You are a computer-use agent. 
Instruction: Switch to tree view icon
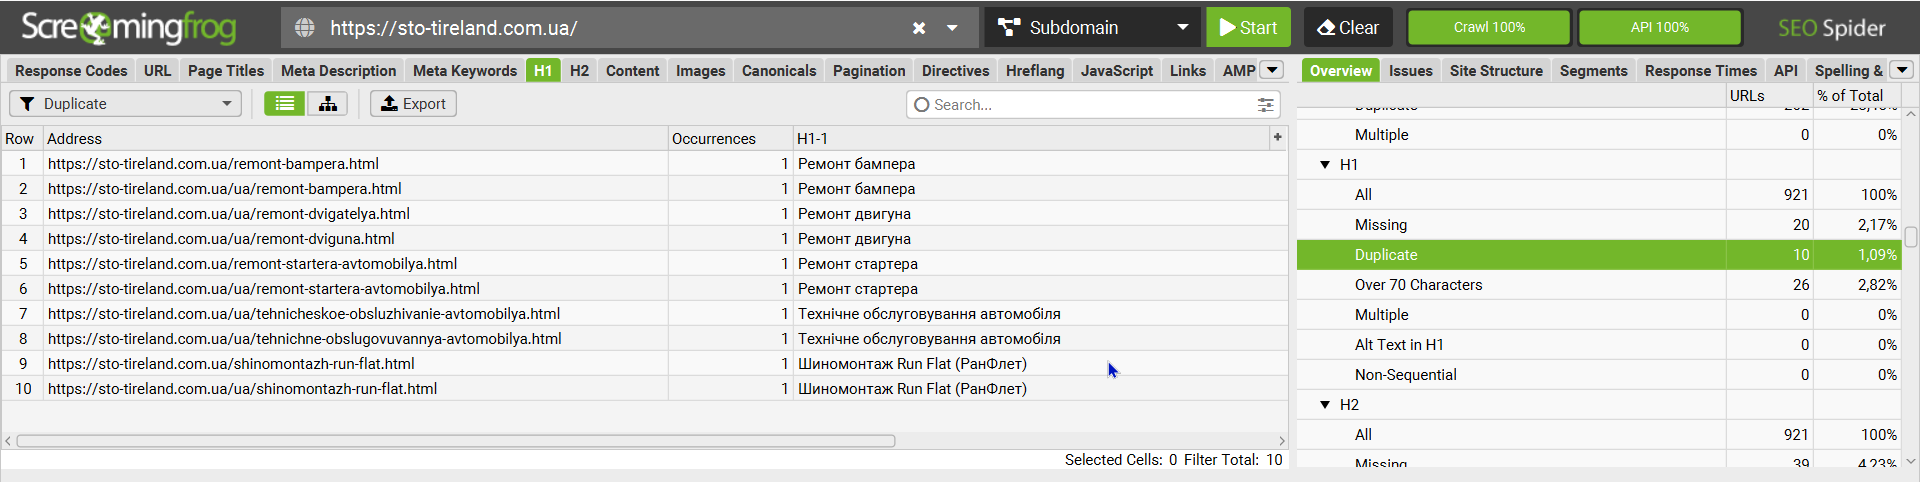pyautogui.click(x=328, y=104)
